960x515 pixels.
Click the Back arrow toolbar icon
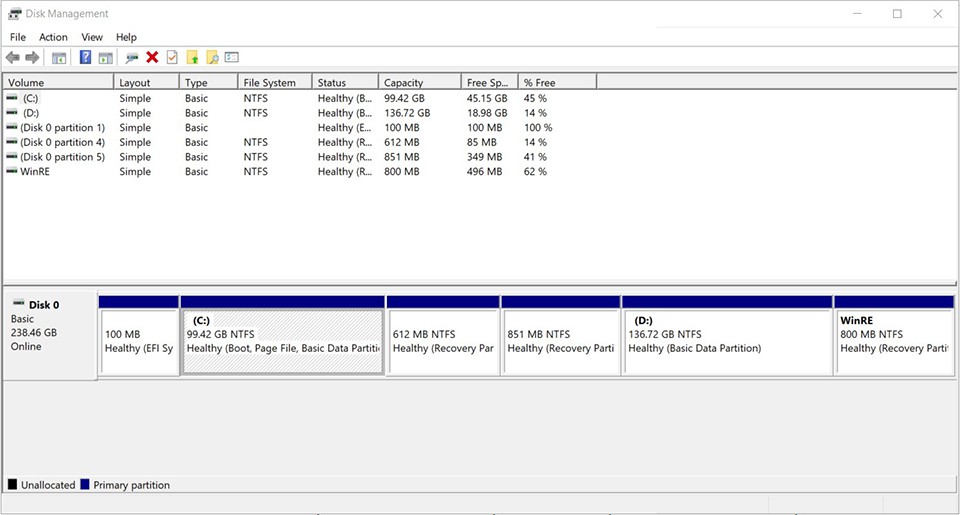(12, 58)
